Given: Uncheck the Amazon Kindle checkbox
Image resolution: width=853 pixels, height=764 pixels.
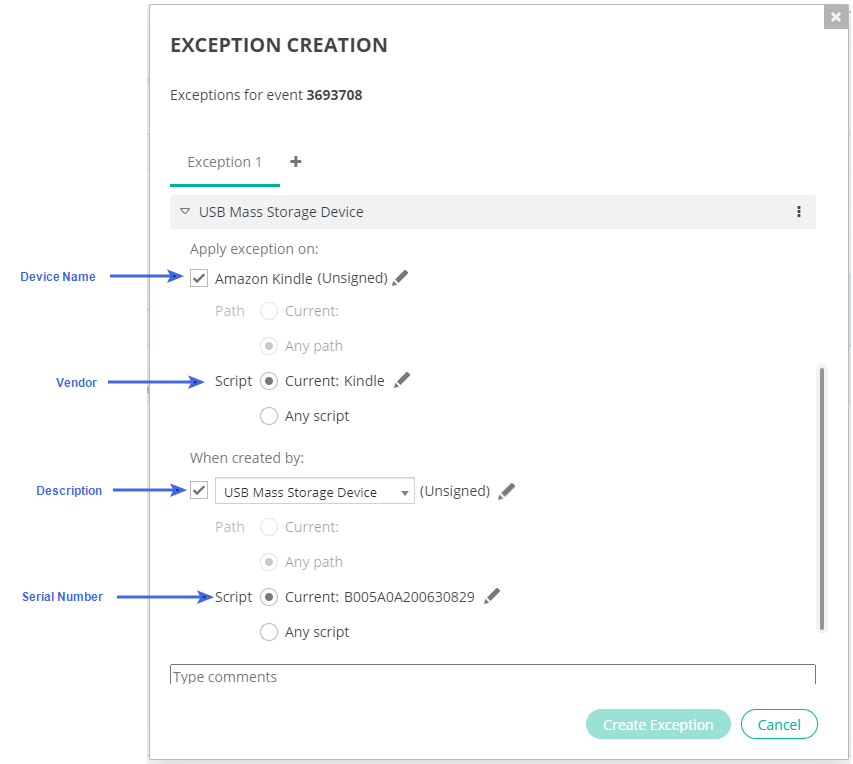Looking at the screenshot, I should (x=199, y=278).
